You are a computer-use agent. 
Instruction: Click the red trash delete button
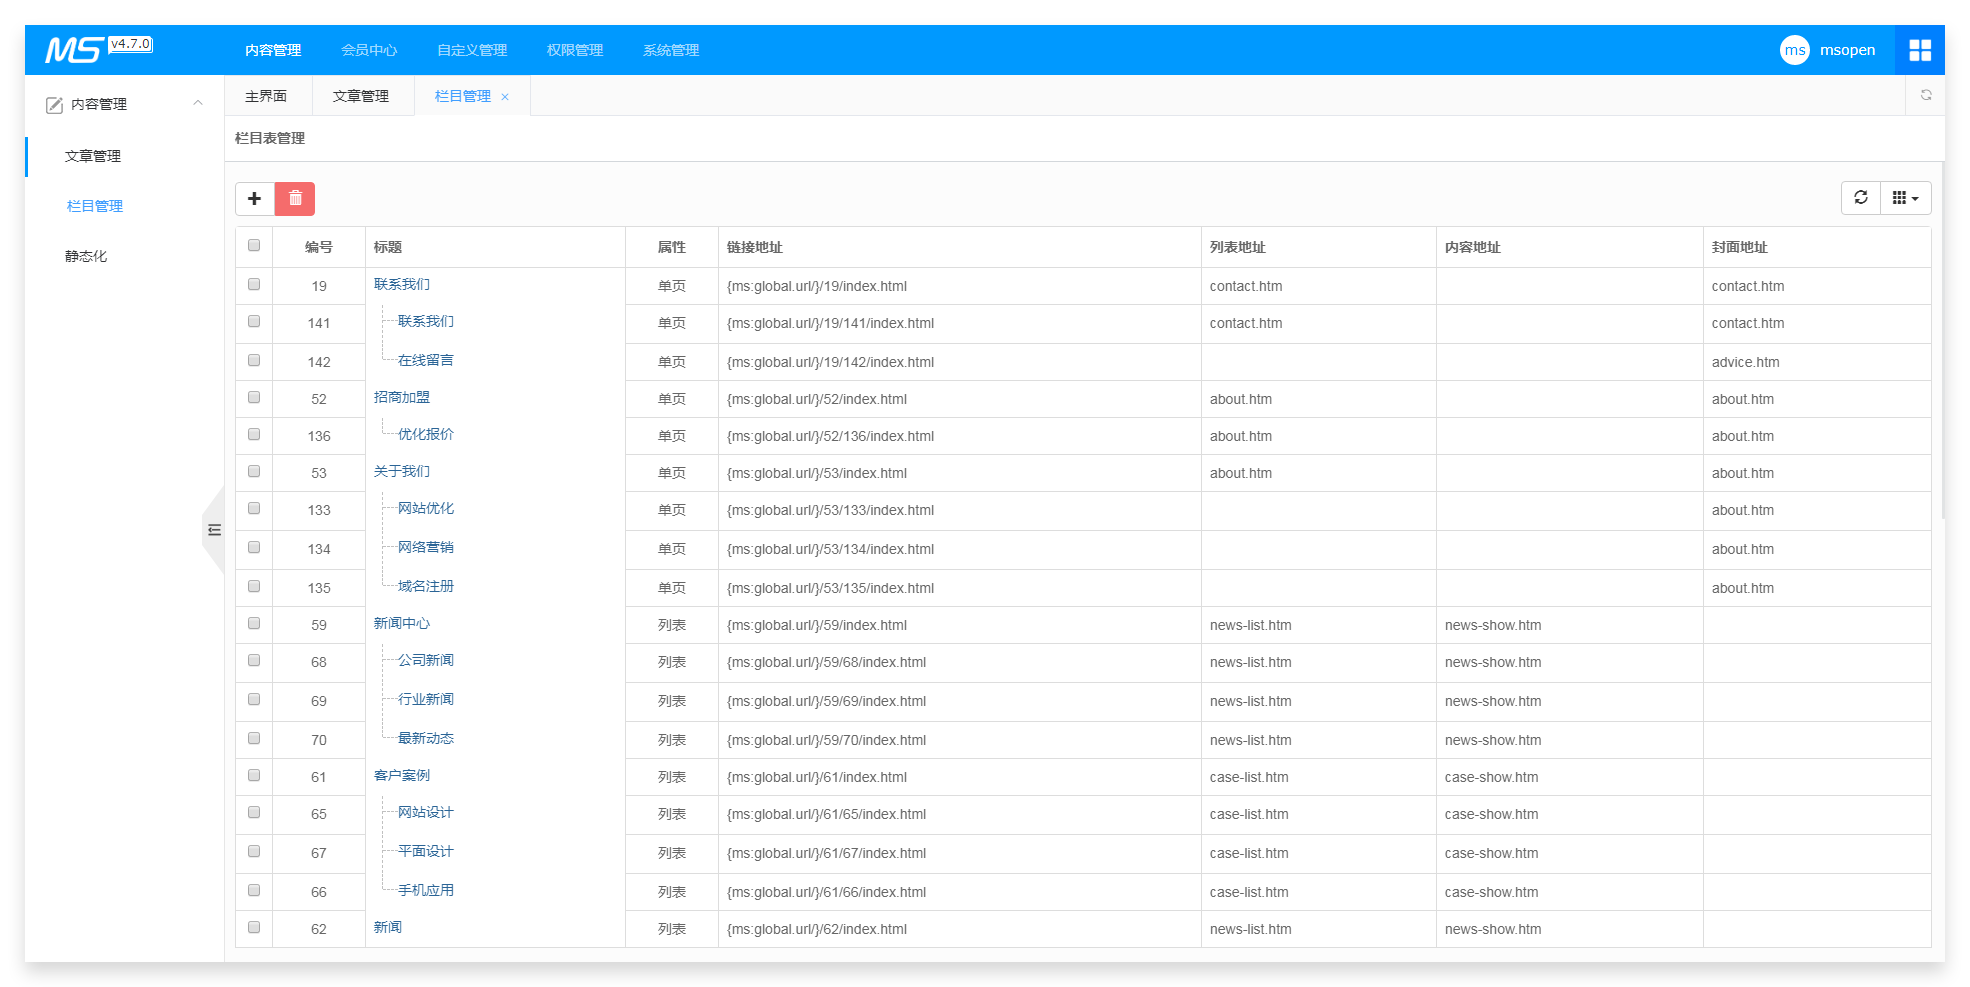(x=295, y=199)
